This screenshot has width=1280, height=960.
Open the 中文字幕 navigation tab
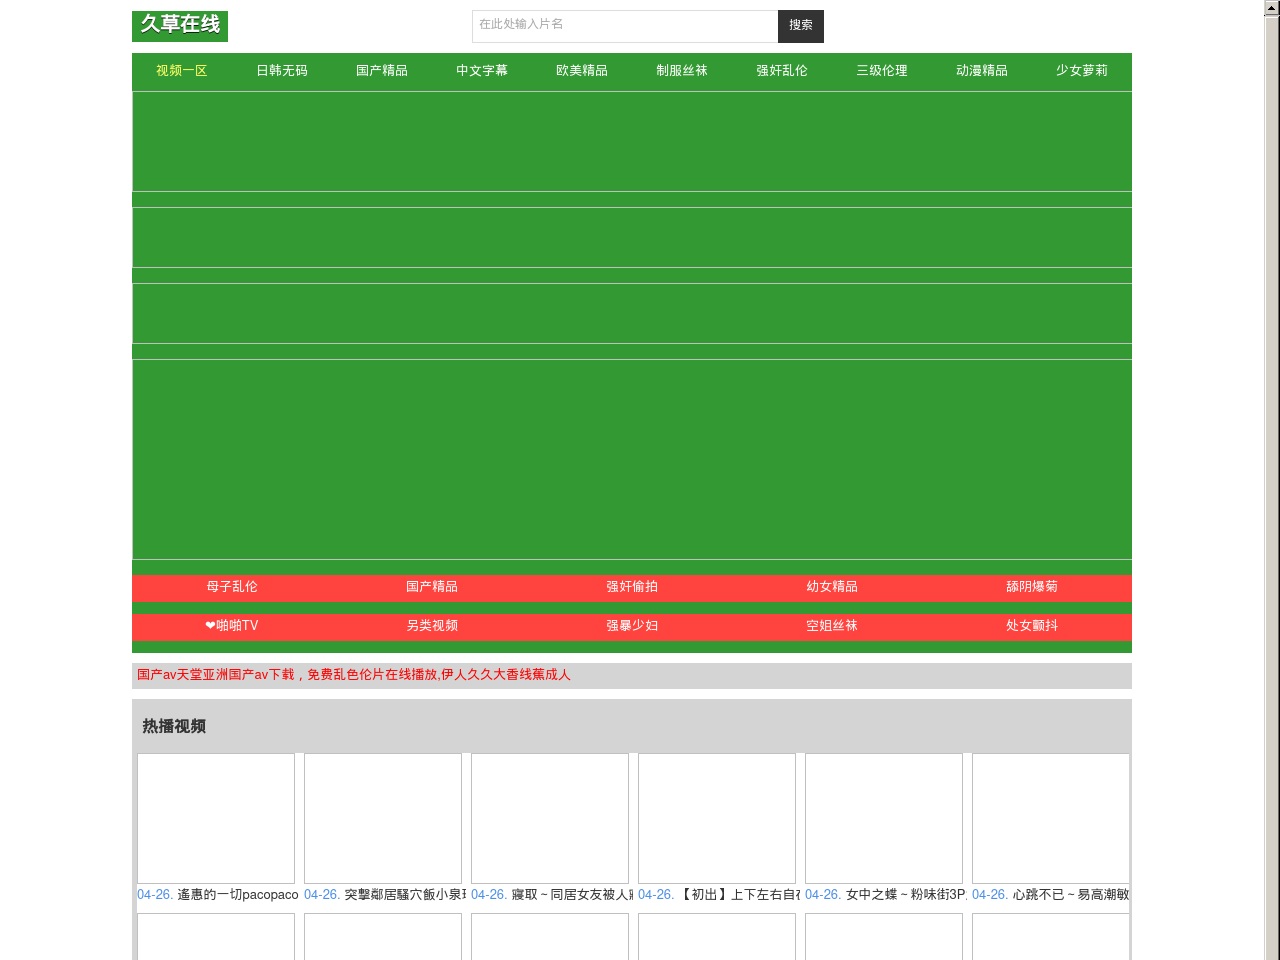(x=482, y=71)
